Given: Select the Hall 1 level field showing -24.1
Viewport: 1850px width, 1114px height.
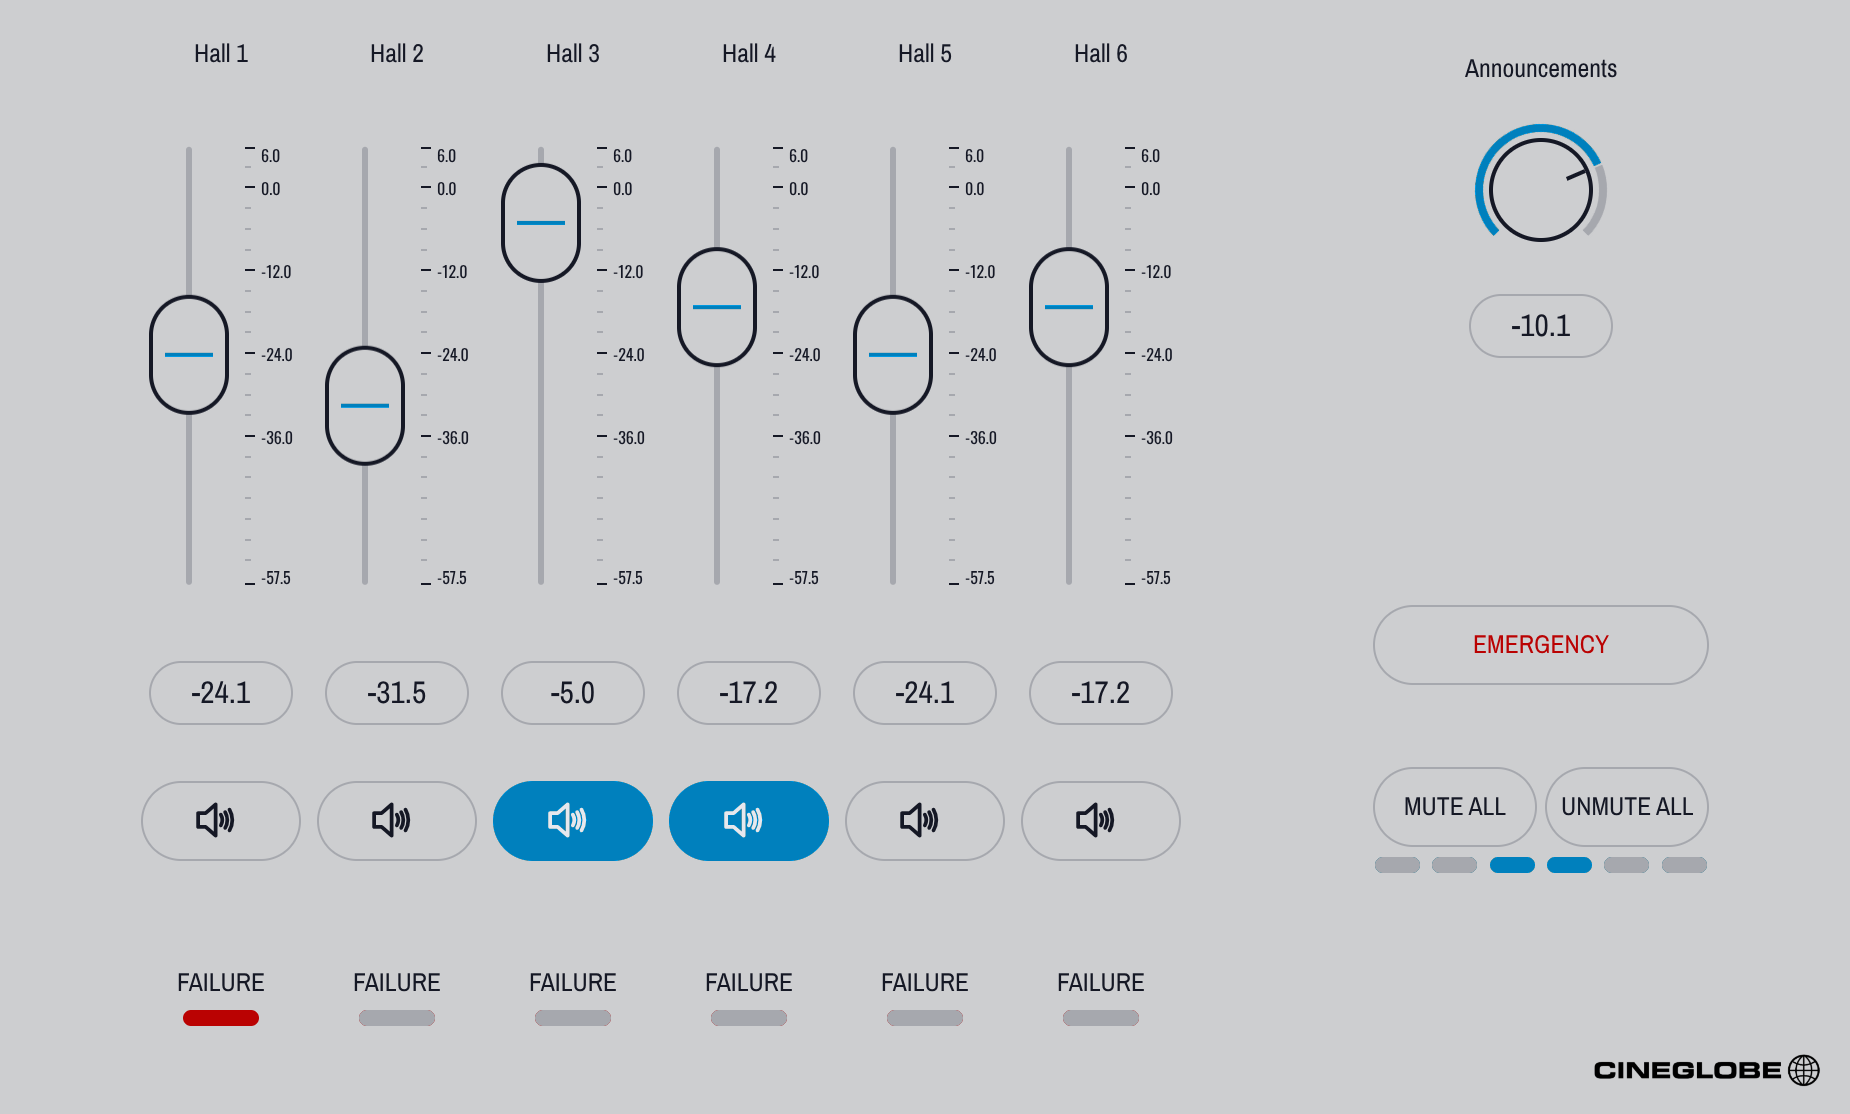Looking at the screenshot, I should [x=220, y=693].
